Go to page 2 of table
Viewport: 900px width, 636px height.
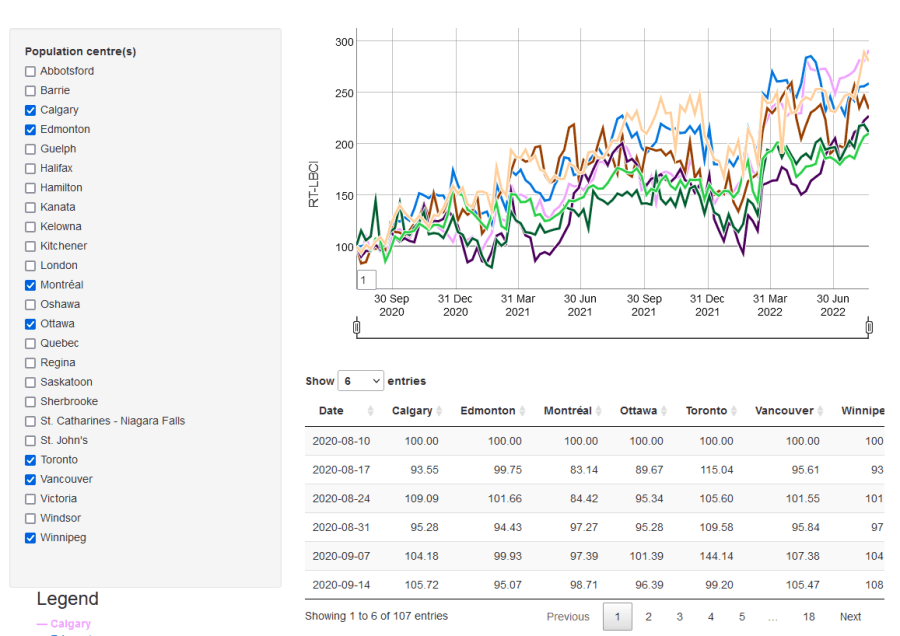[648, 617]
